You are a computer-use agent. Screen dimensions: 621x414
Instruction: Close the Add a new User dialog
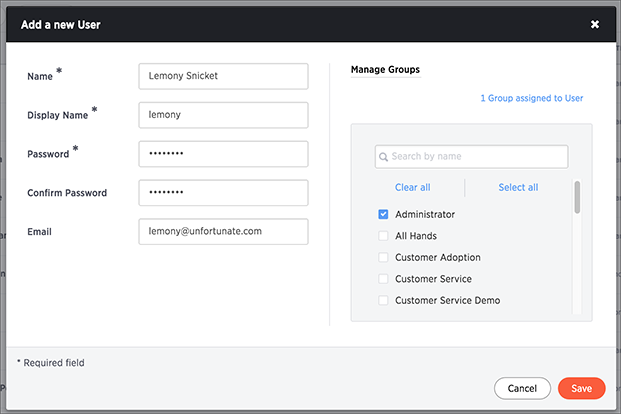click(x=594, y=25)
